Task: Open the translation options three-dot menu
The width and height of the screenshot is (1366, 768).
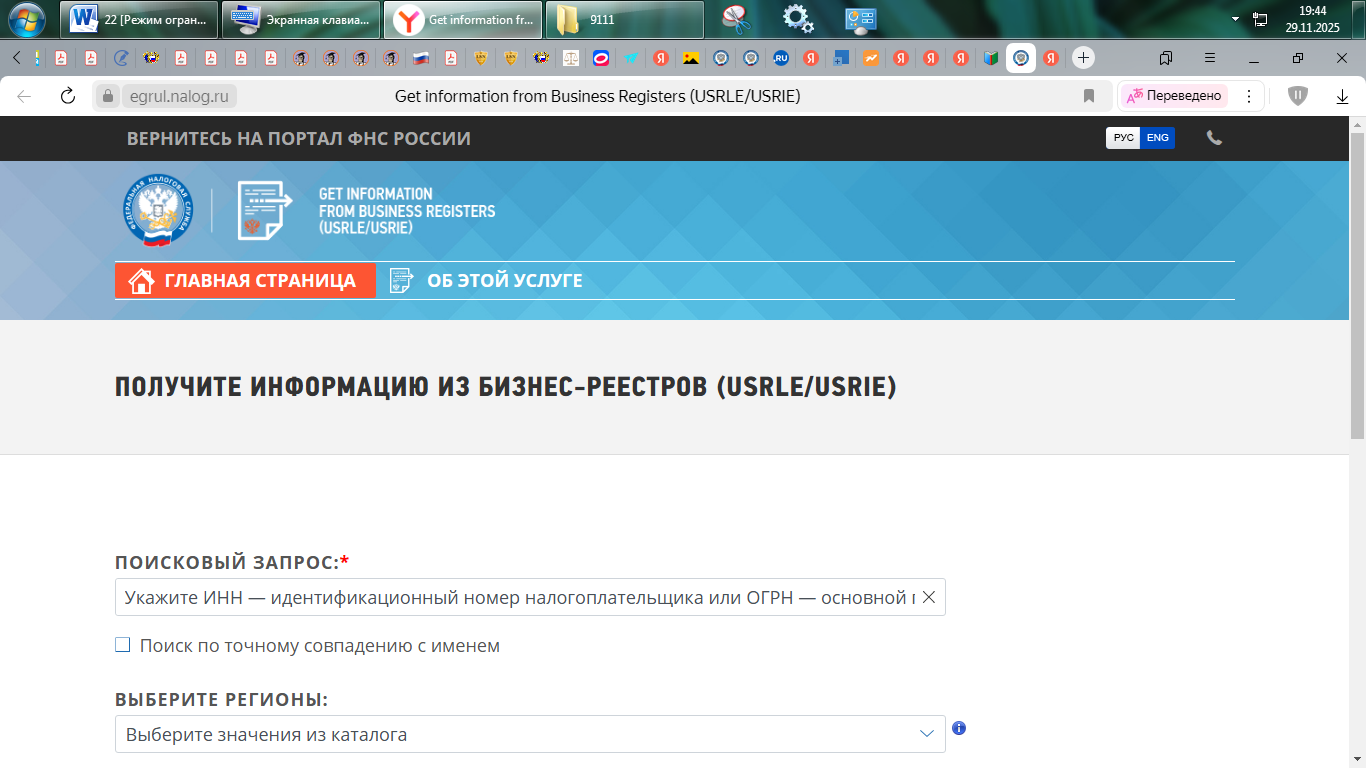Action: [x=1248, y=96]
